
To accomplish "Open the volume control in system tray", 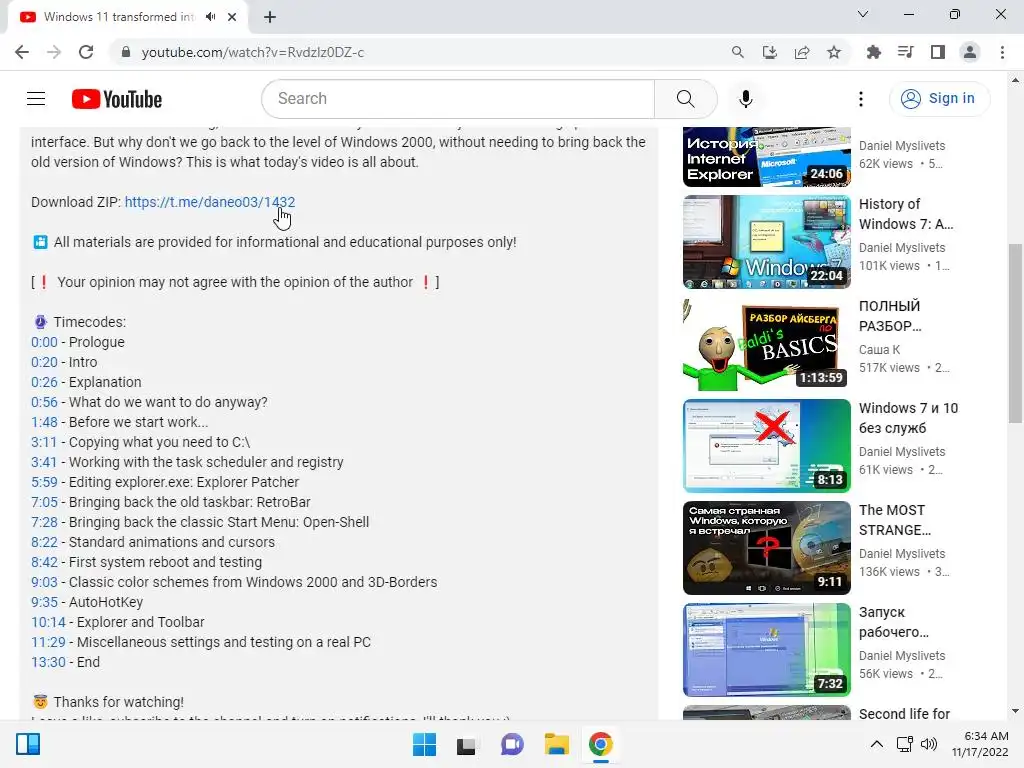I will click(x=929, y=744).
